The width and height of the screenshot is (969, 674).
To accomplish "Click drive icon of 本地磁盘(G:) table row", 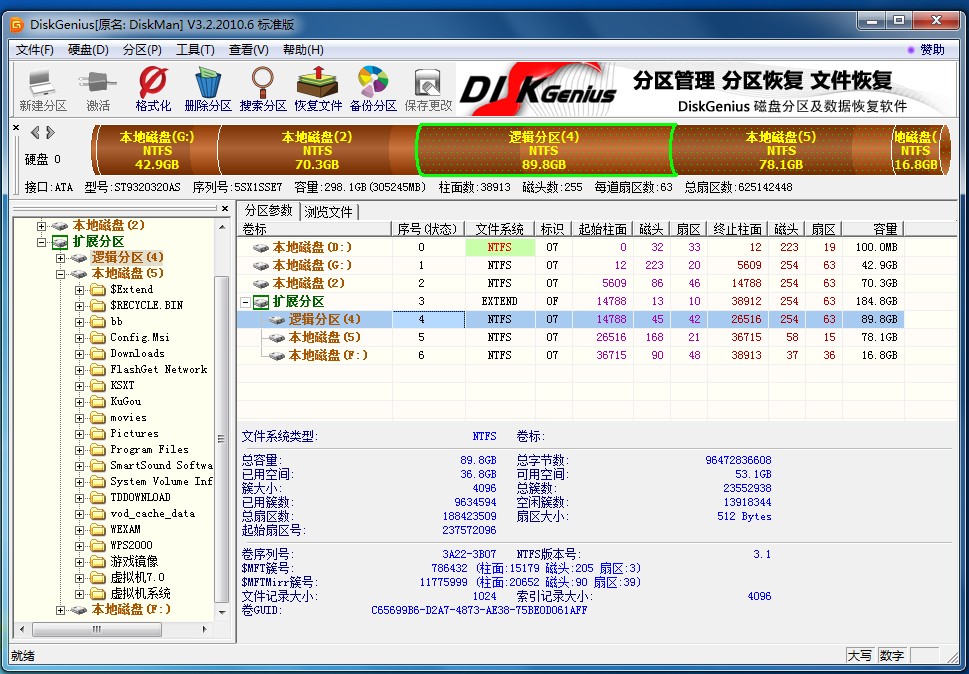I will tap(261, 266).
